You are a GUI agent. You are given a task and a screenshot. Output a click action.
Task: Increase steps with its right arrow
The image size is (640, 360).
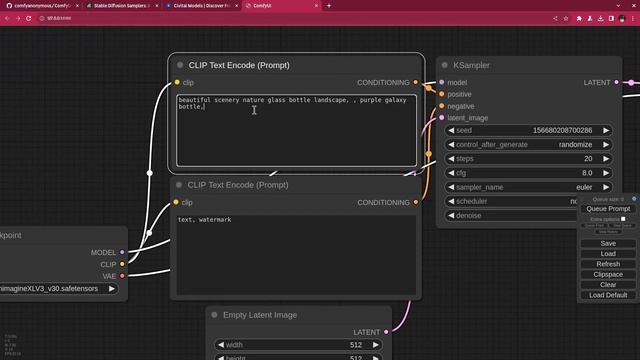(x=606, y=158)
